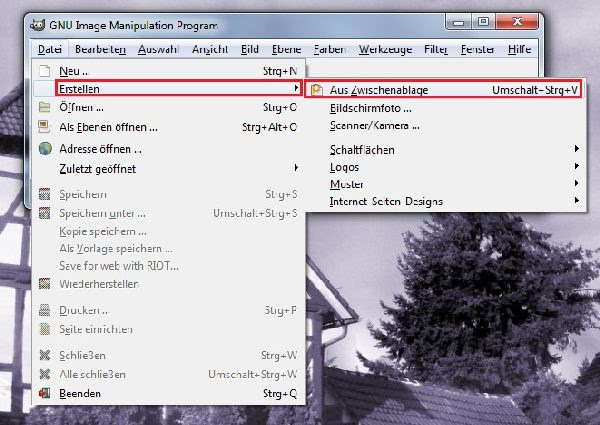
Task: Click the printer icon beside Drucken
Action: [x=44, y=310]
